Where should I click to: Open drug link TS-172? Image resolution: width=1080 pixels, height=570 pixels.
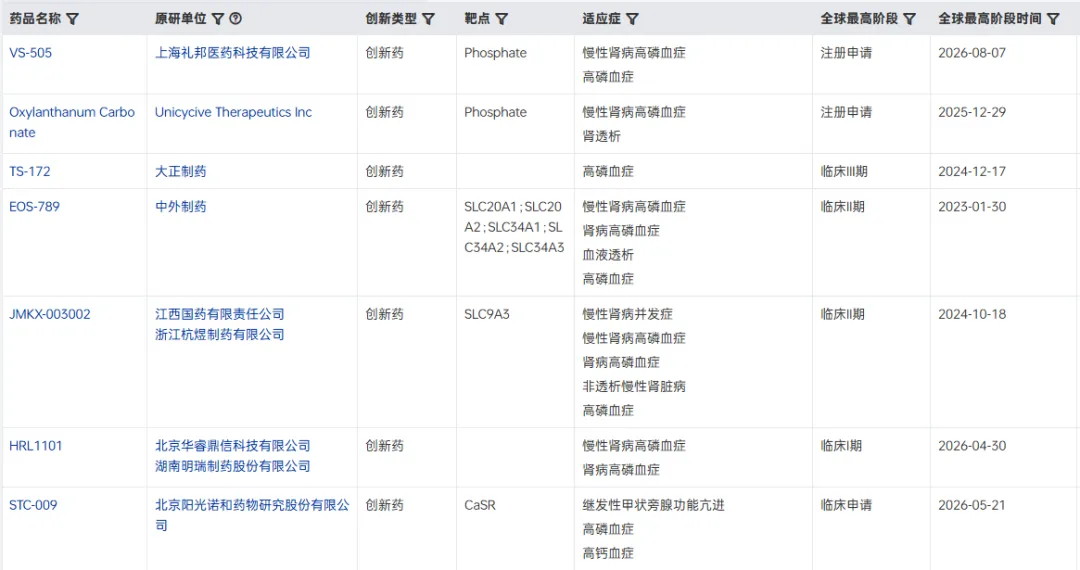coord(30,171)
